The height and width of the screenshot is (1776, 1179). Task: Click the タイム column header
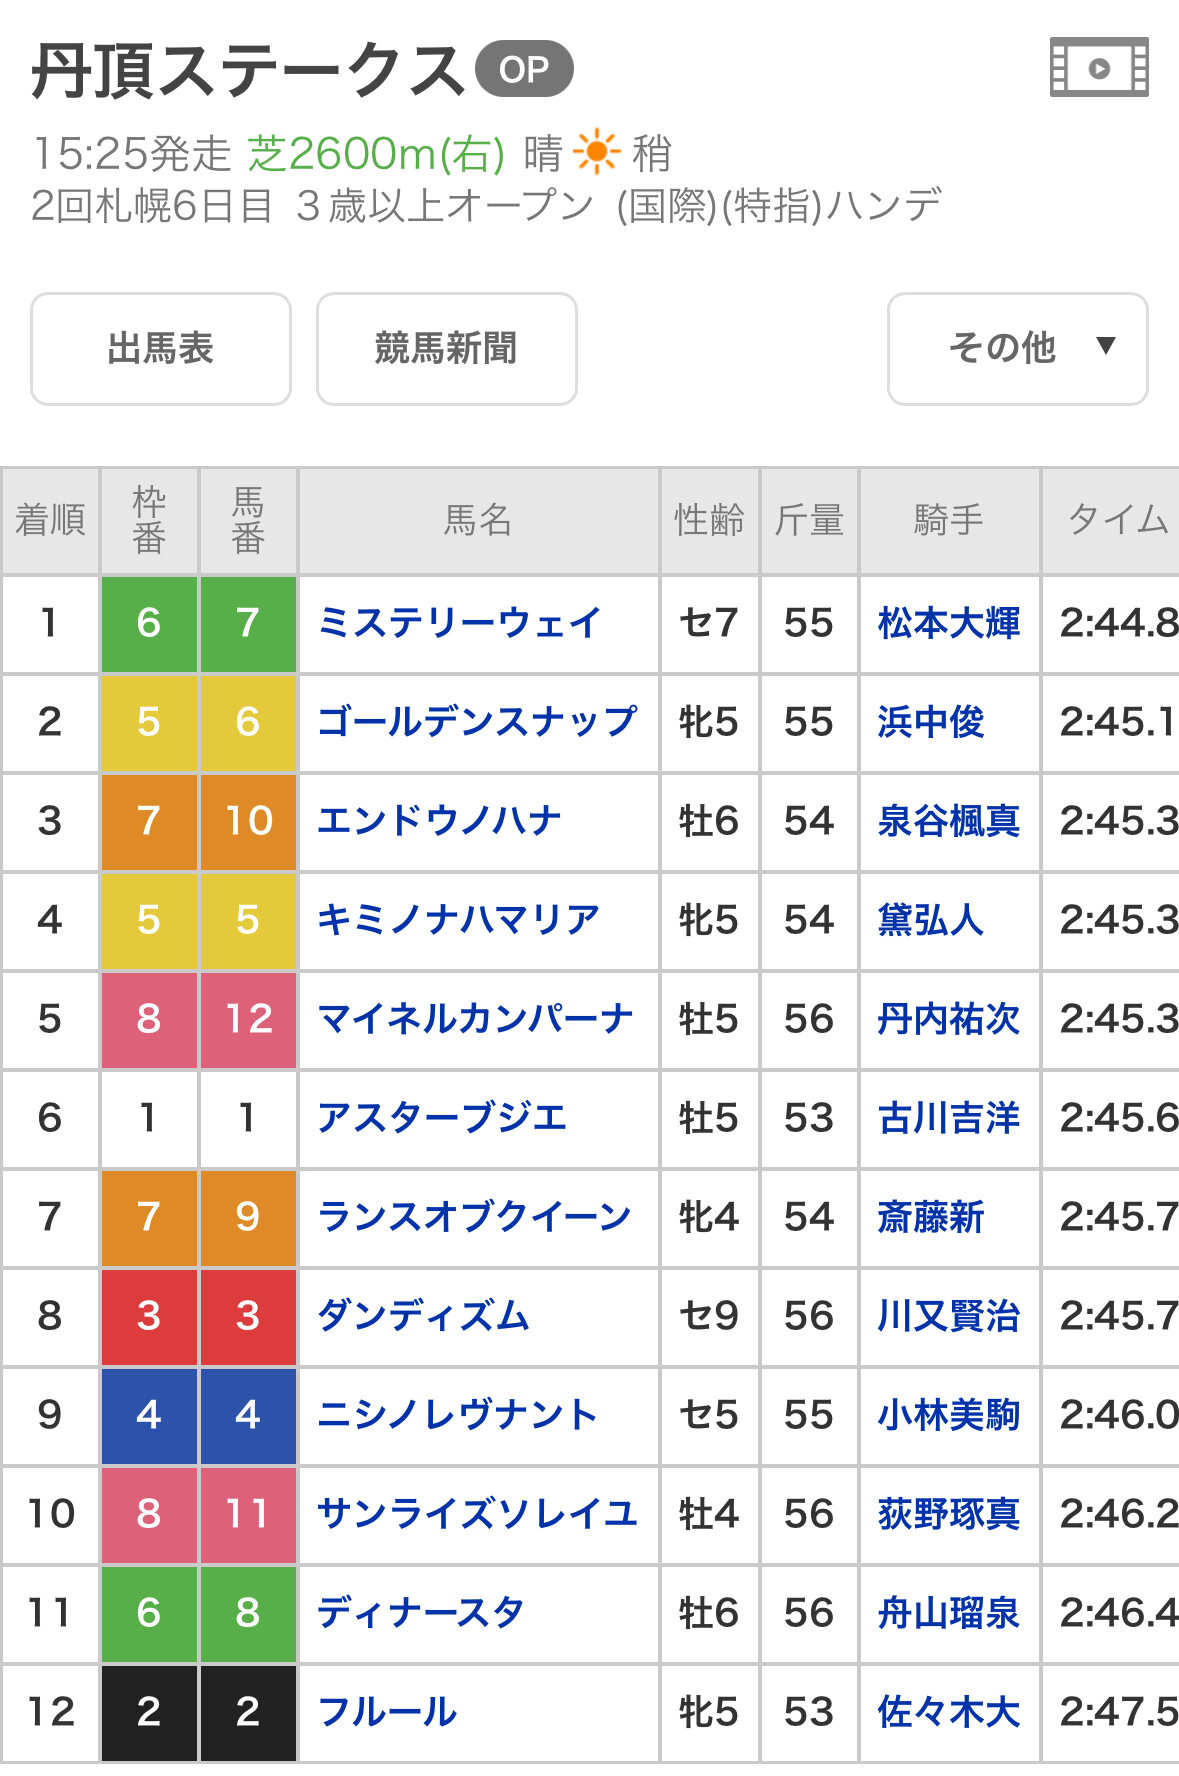click(1115, 520)
